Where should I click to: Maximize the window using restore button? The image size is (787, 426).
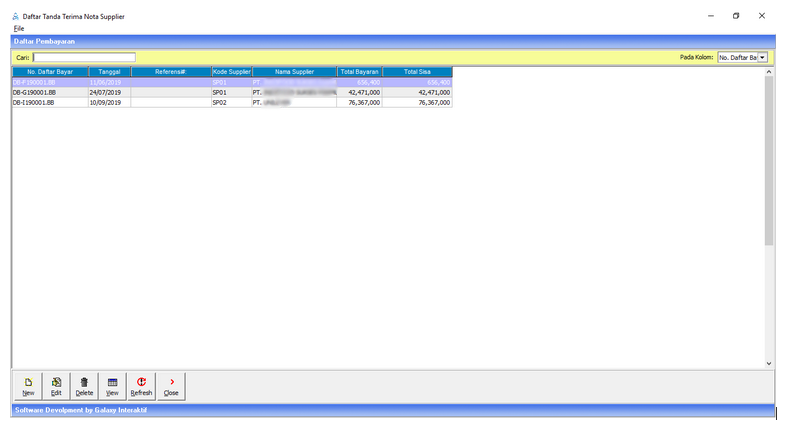[736, 16]
